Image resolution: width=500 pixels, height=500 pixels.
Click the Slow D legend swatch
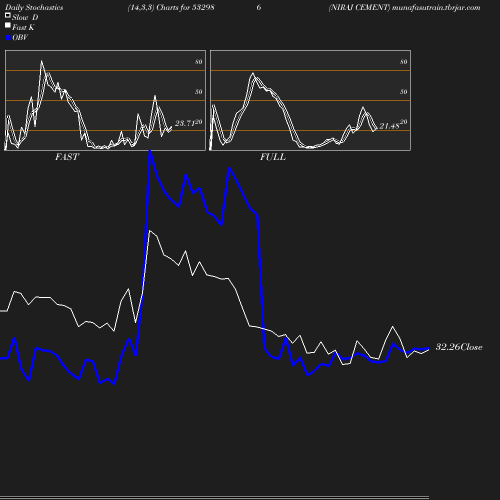click(x=8, y=15)
